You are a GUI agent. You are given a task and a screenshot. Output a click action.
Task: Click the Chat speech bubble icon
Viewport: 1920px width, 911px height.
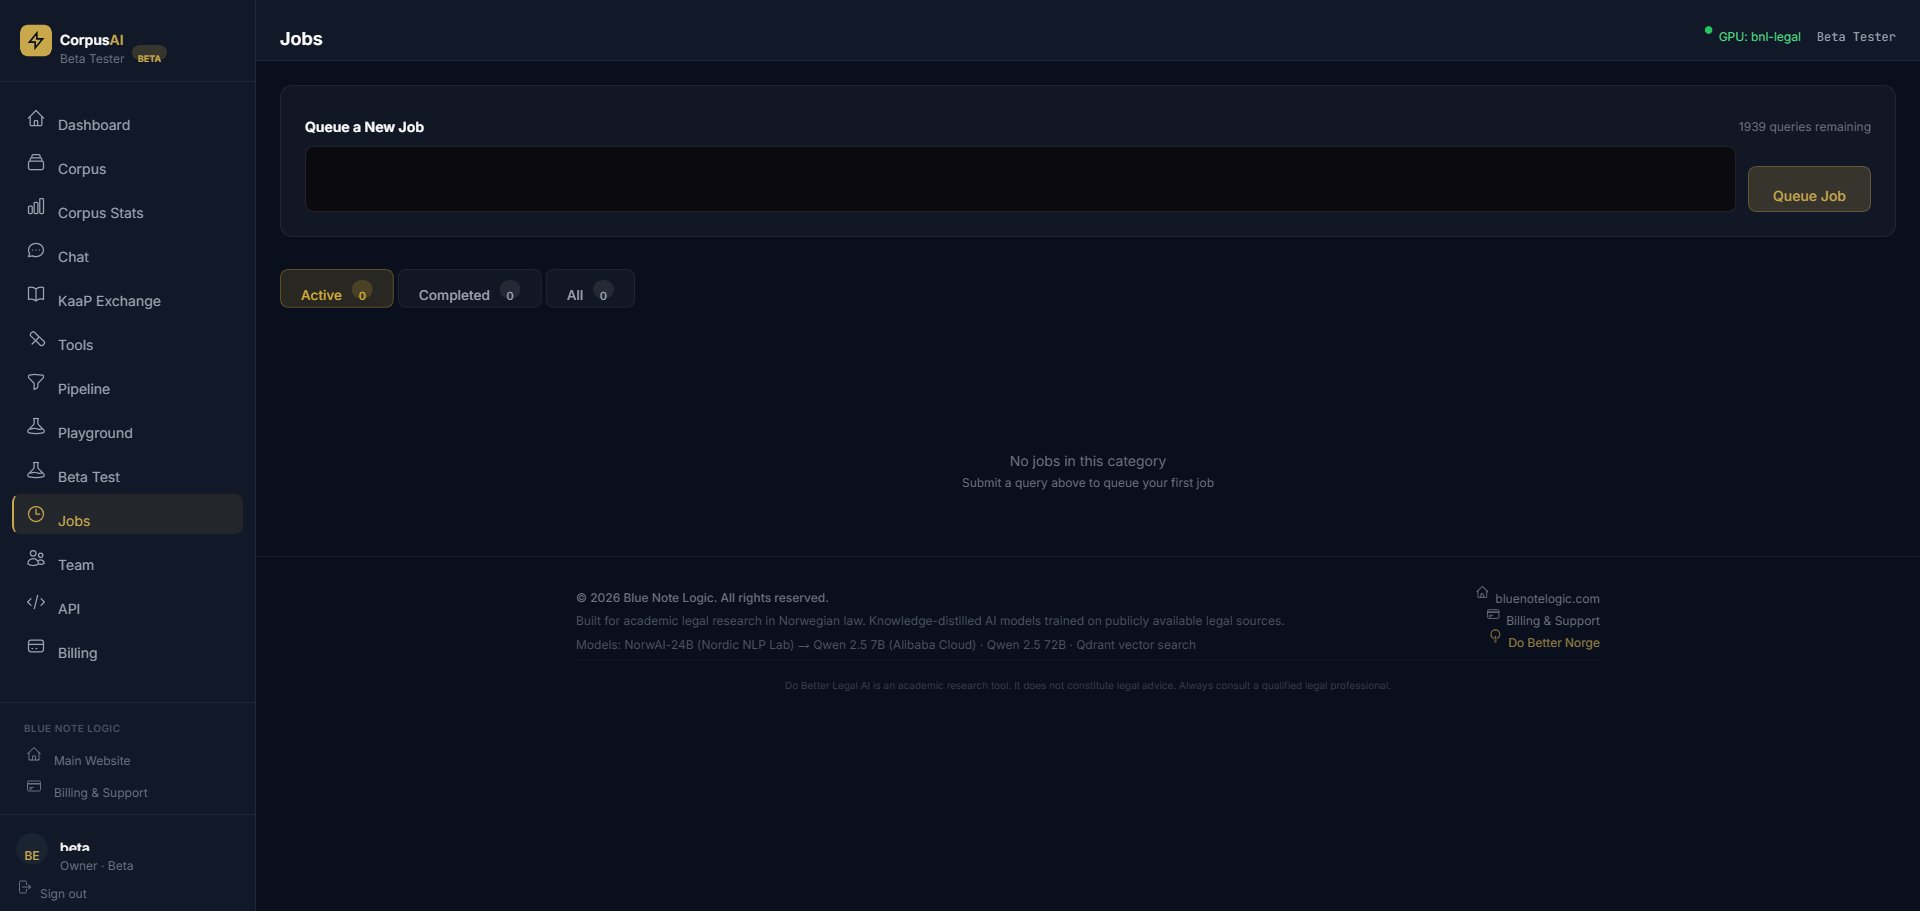(36, 251)
